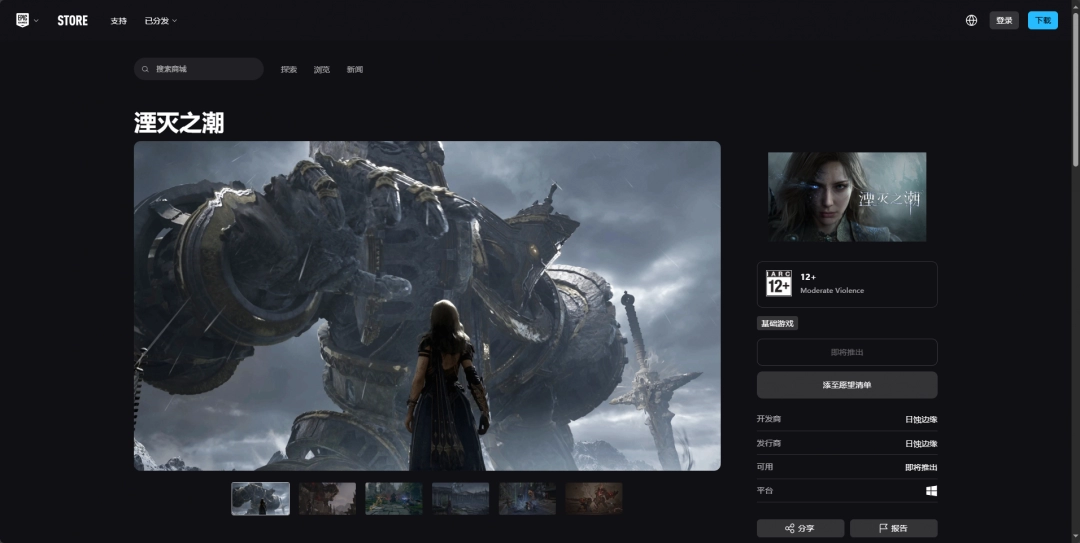Expand the 已分发 dropdown menu
Image resolution: width=1080 pixels, height=543 pixels.
click(160, 21)
